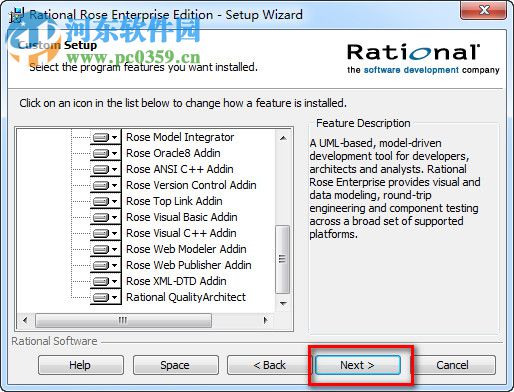This screenshot has width=514, height=392.
Task: Select Rose Visual C++ Addin label
Action: tap(181, 233)
